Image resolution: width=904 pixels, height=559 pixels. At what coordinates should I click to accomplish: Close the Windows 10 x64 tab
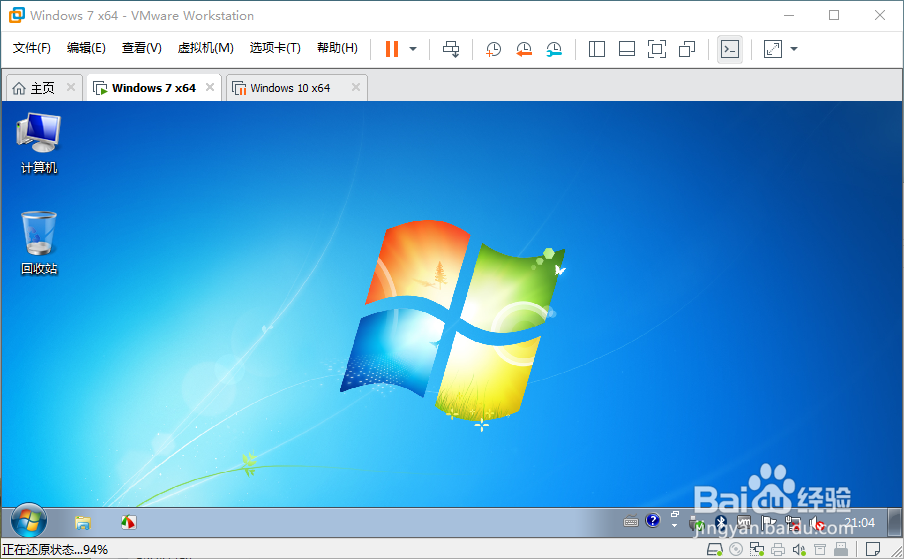tap(356, 87)
